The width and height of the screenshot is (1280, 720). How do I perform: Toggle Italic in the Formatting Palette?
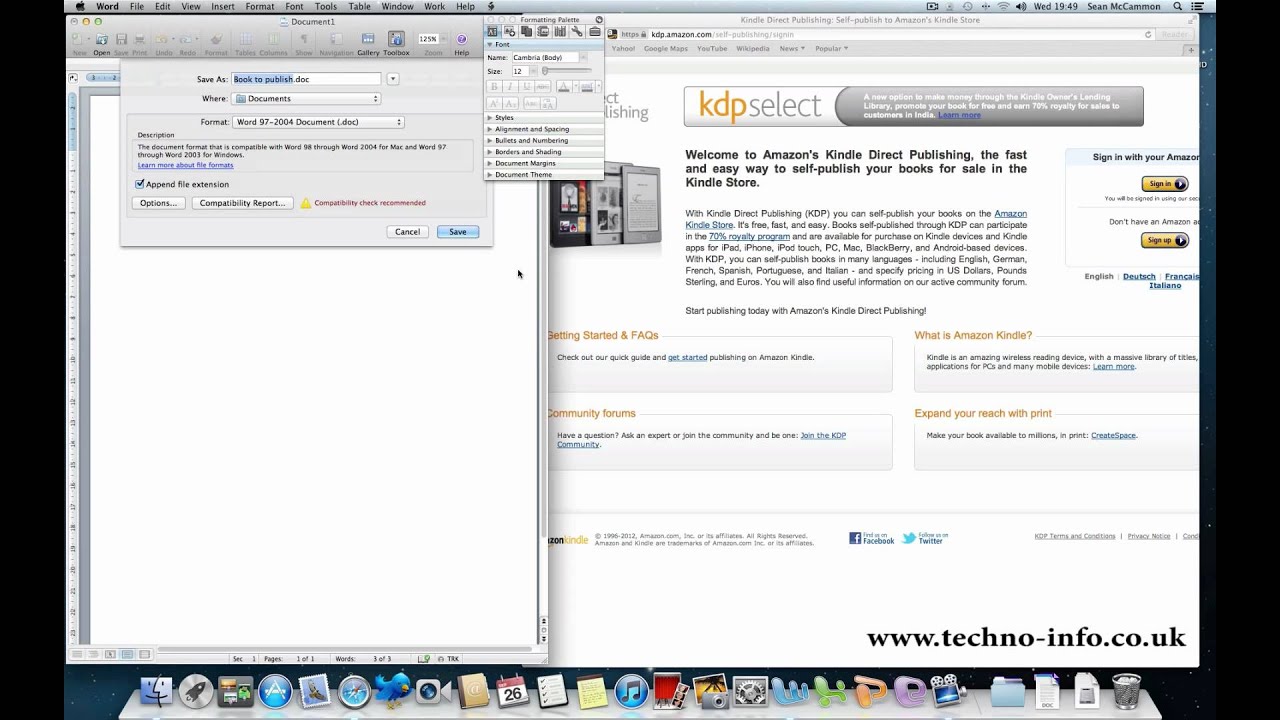click(510, 86)
